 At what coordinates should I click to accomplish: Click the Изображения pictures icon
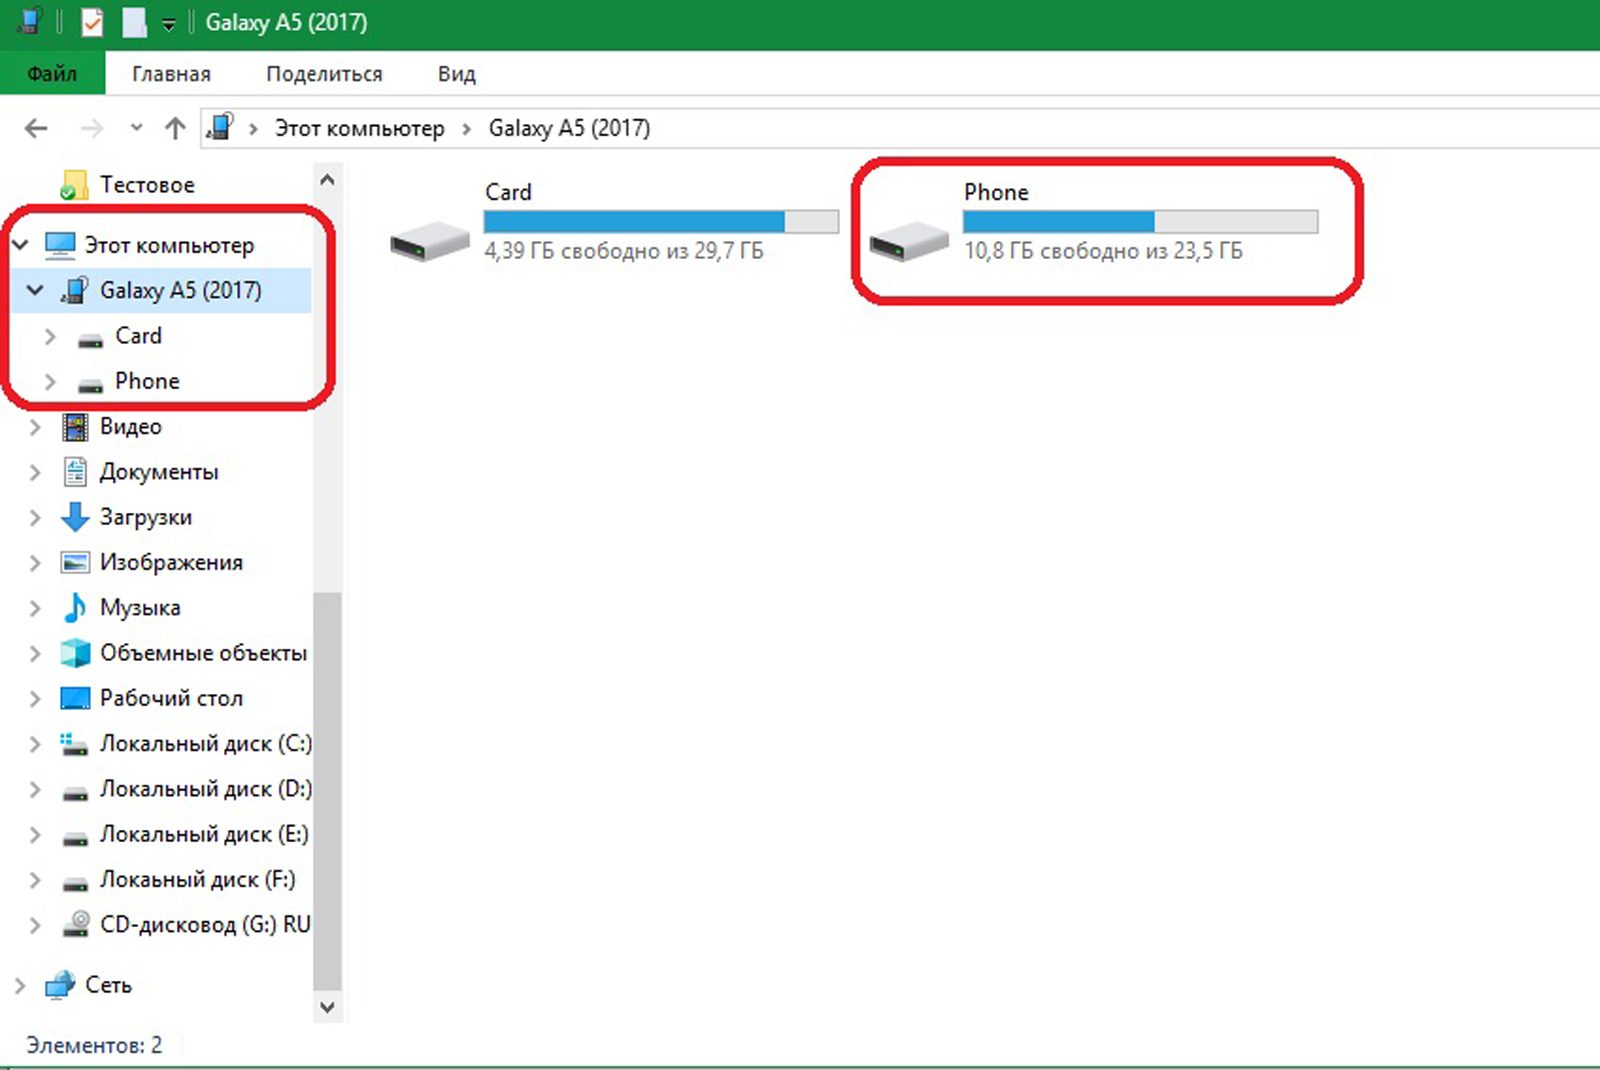75,562
